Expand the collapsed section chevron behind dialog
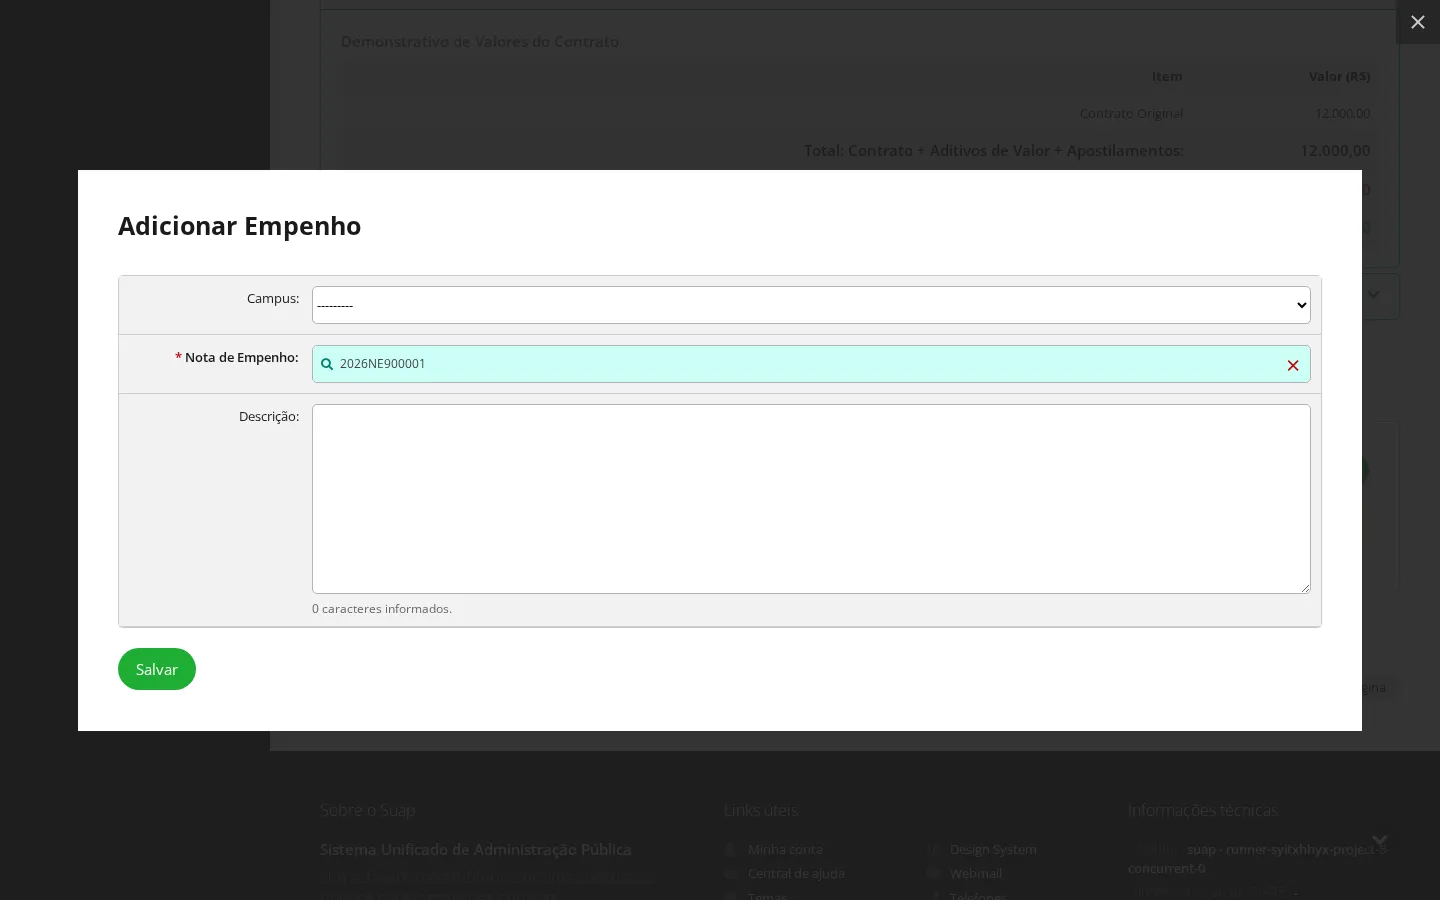The image size is (1440, 900). click(x=1374, y=295)
